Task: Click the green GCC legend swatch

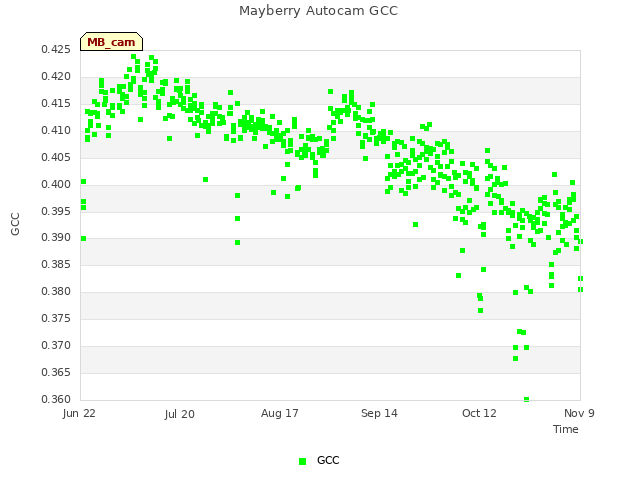Action: (x=302, y=461)
